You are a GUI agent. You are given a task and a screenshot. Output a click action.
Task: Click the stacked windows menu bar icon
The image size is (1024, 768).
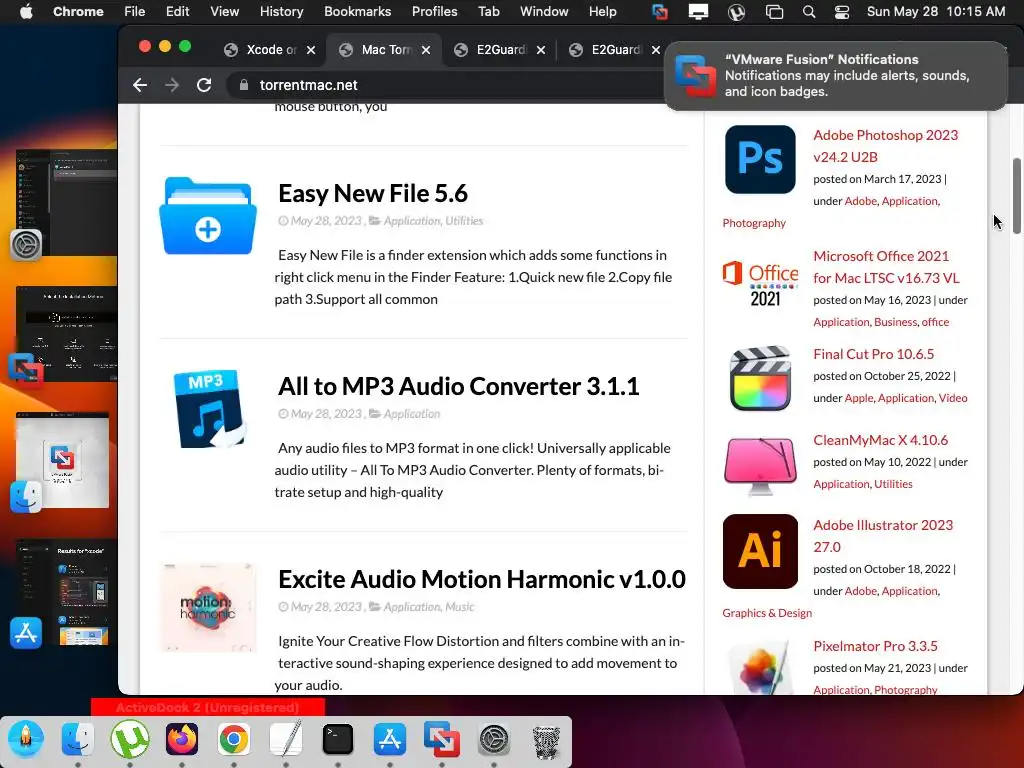774,12
